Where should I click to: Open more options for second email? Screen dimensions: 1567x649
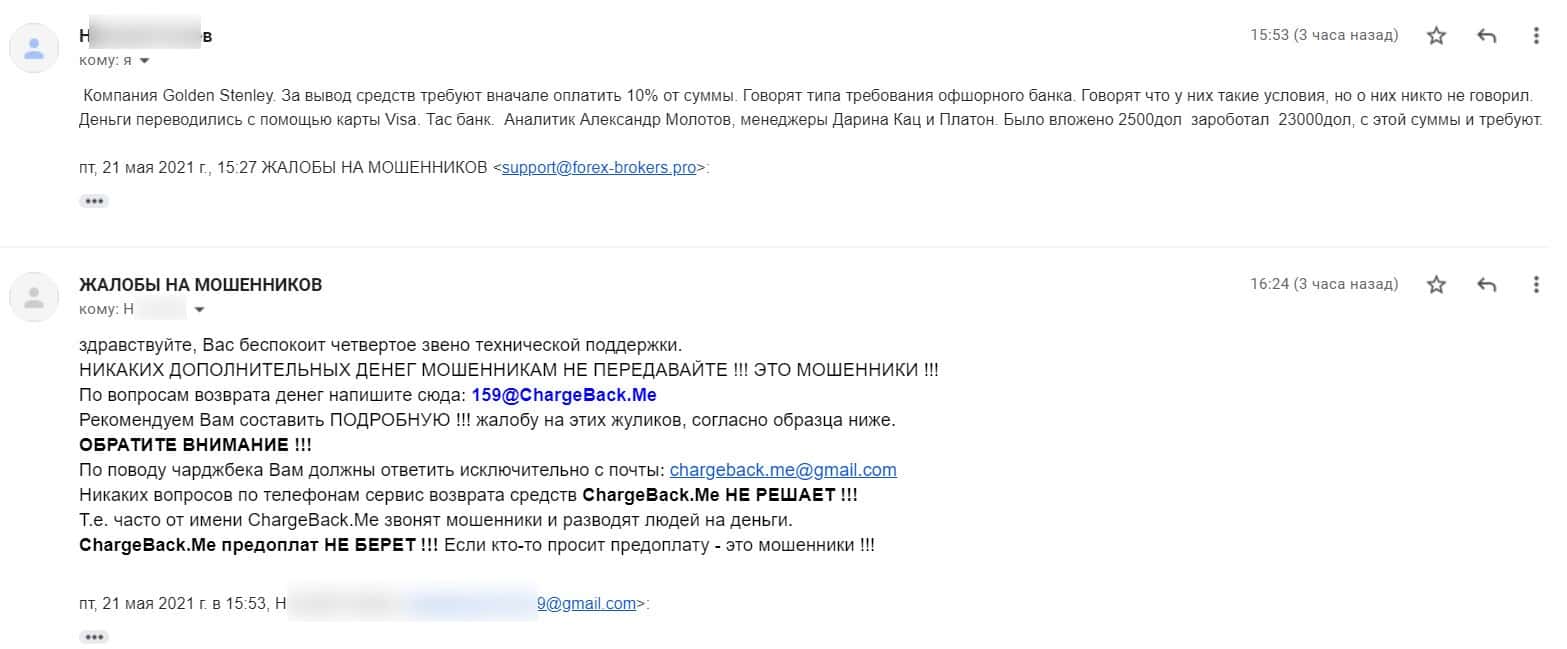click(x=1536, y=285)
